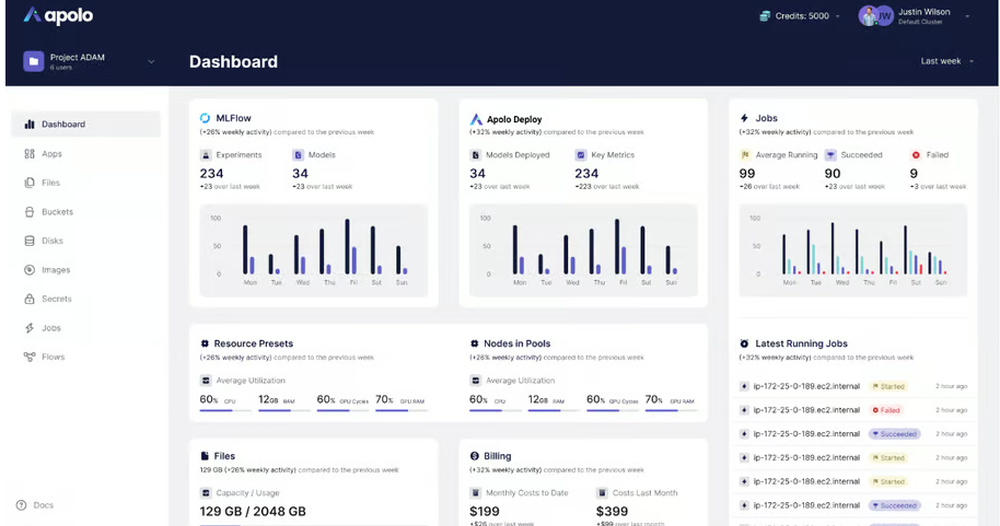The image size is (1000, 526).
Task: Click the Buckets sidebar icon
Action: tap(29, 212)
